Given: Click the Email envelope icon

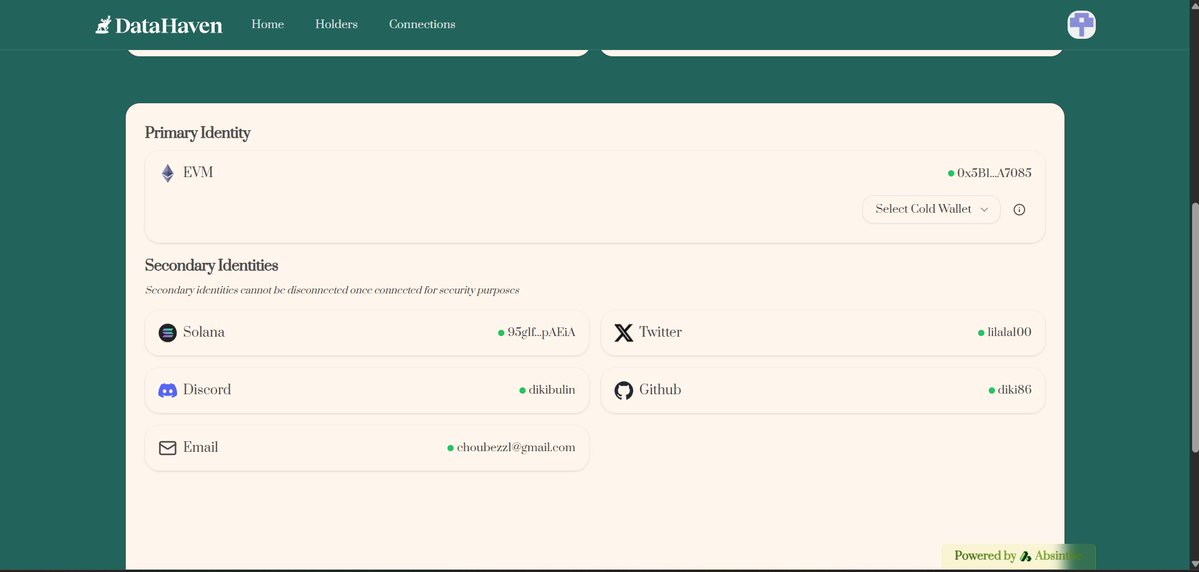Looking at the screenshot, I should pos(167,448).
